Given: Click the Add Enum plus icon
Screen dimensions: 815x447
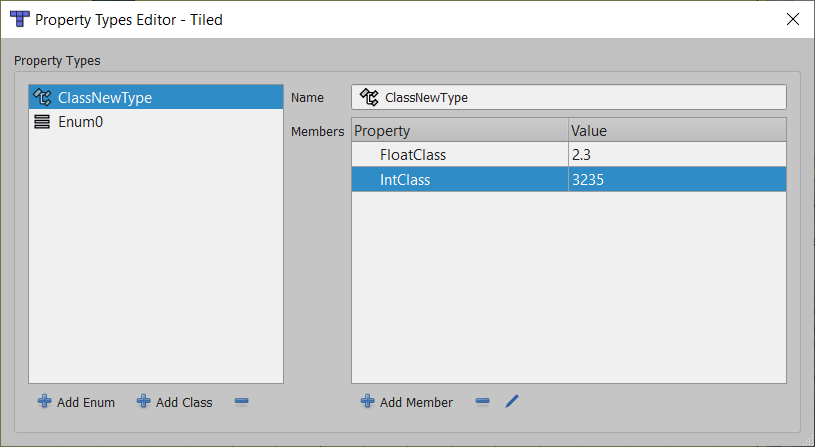Looking at the screenshot, I should [45, 401].
